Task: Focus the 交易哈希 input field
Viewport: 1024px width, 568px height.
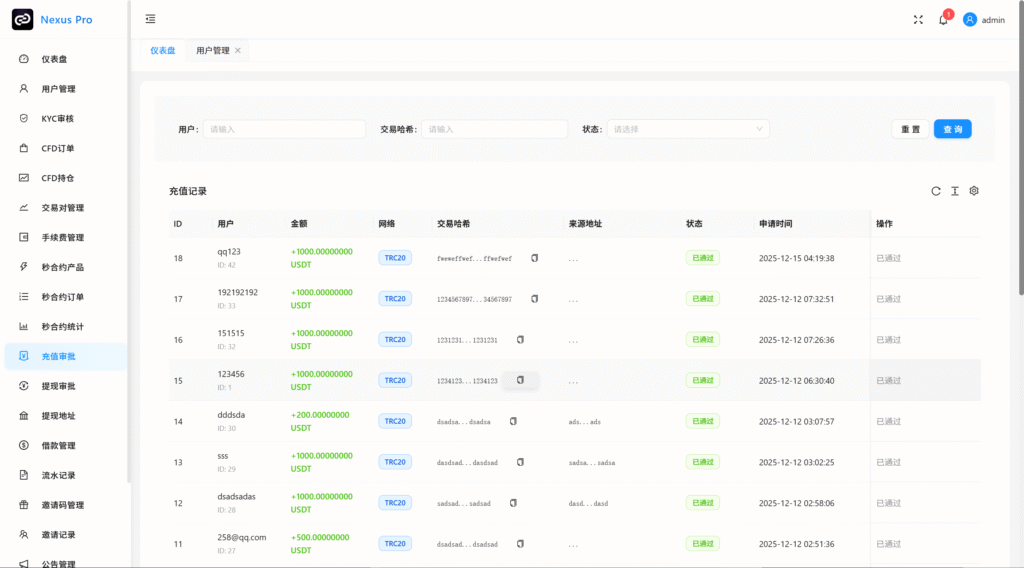Action: coord(494,129)
